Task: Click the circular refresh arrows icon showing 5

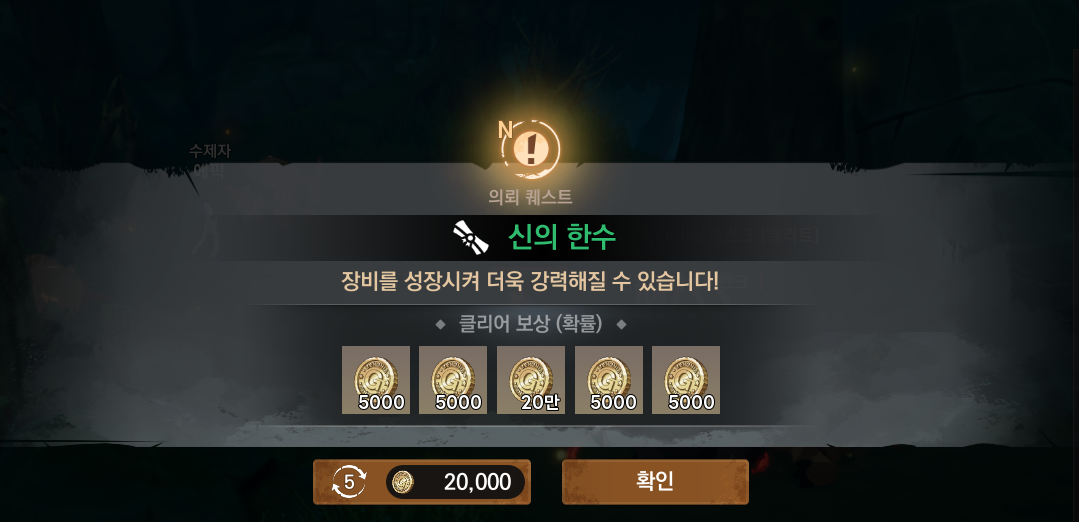Action: pyautogui.click(x=349, y=482)
